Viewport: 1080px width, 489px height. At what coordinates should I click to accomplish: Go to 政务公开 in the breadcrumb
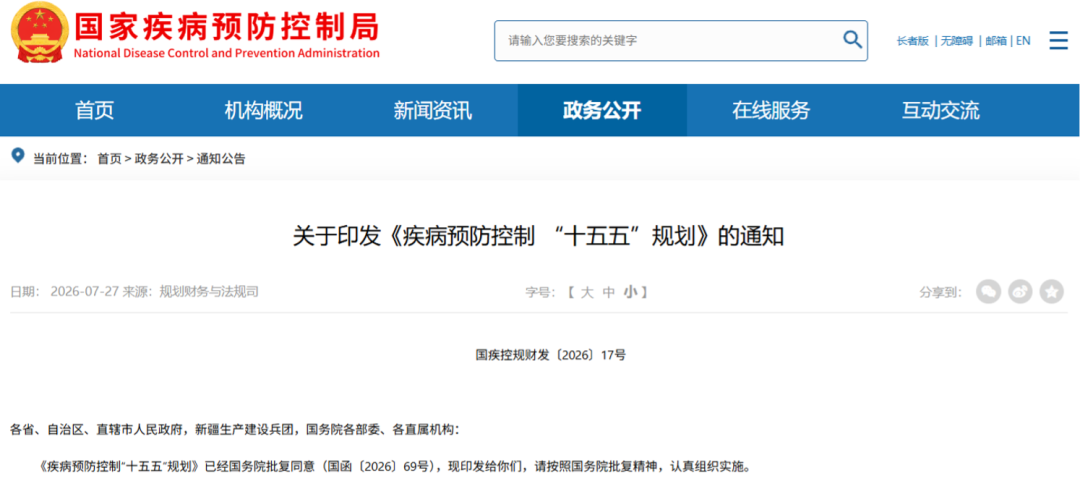tap(159, 158)
